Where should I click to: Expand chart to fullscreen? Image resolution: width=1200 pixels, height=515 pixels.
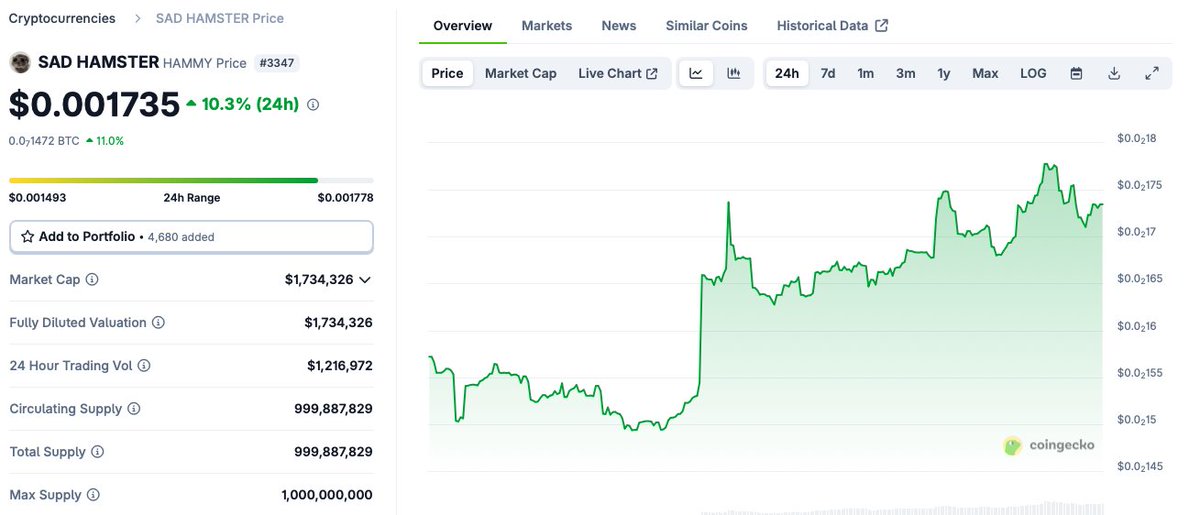click(1152, 73)
